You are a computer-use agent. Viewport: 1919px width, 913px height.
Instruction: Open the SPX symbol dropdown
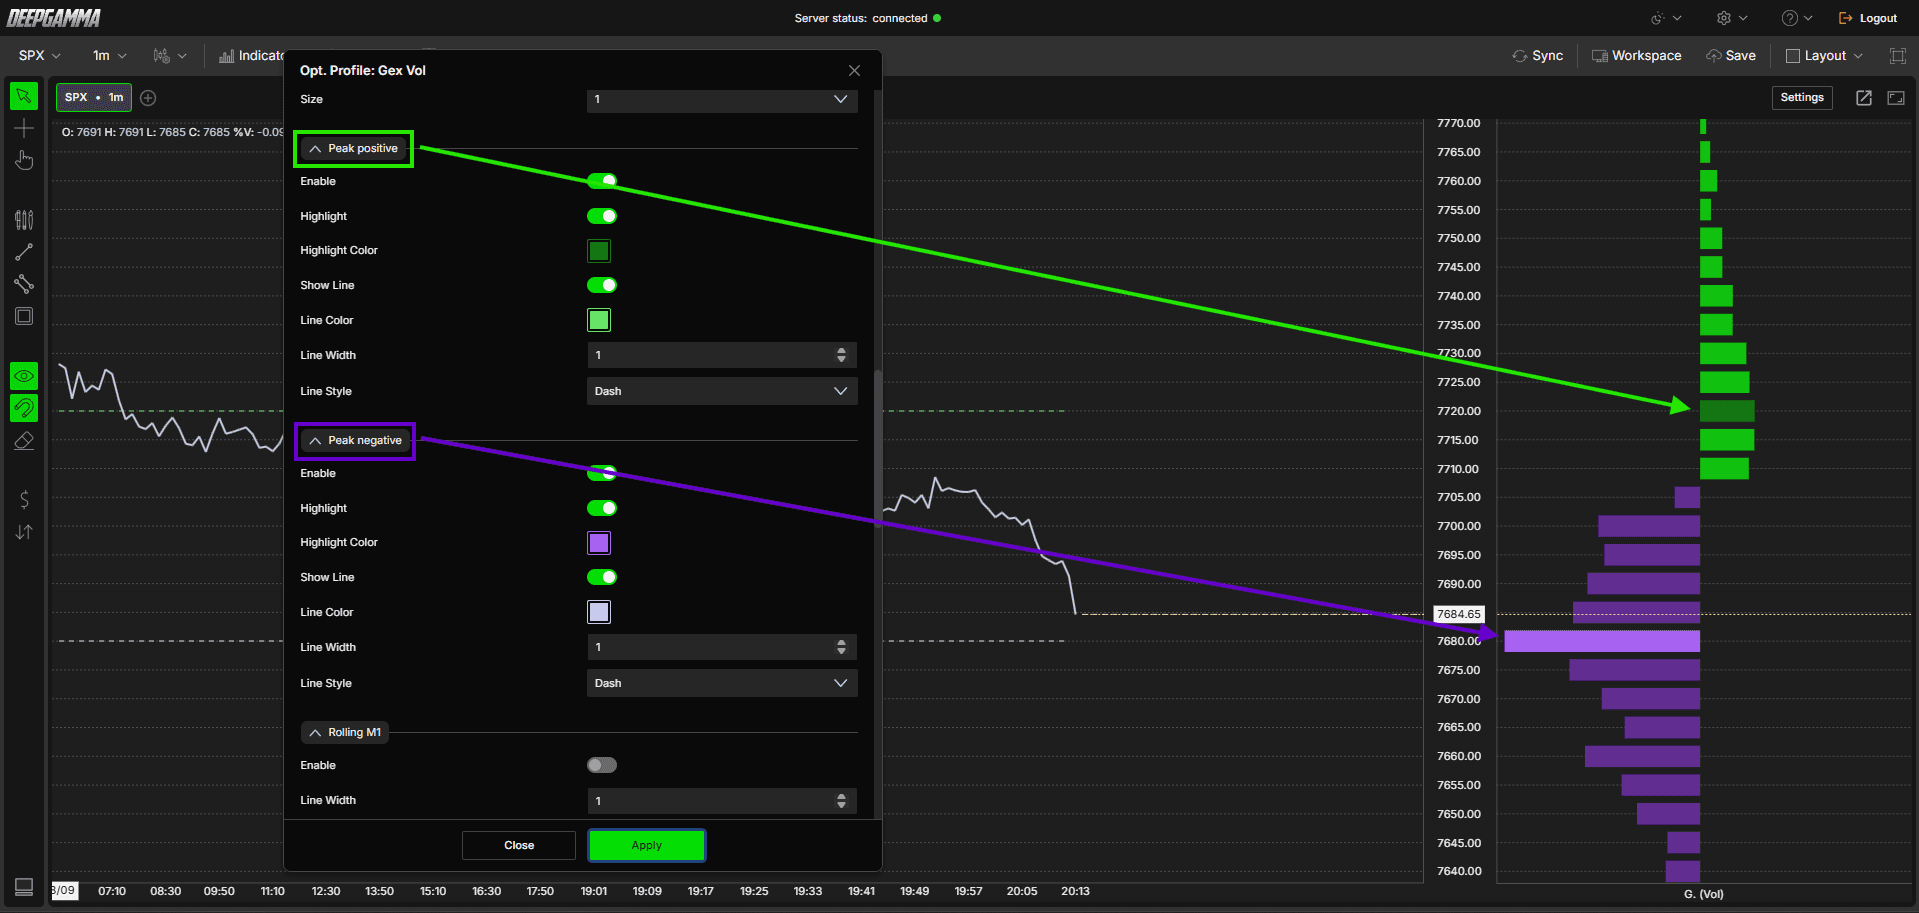pos(40,56)
